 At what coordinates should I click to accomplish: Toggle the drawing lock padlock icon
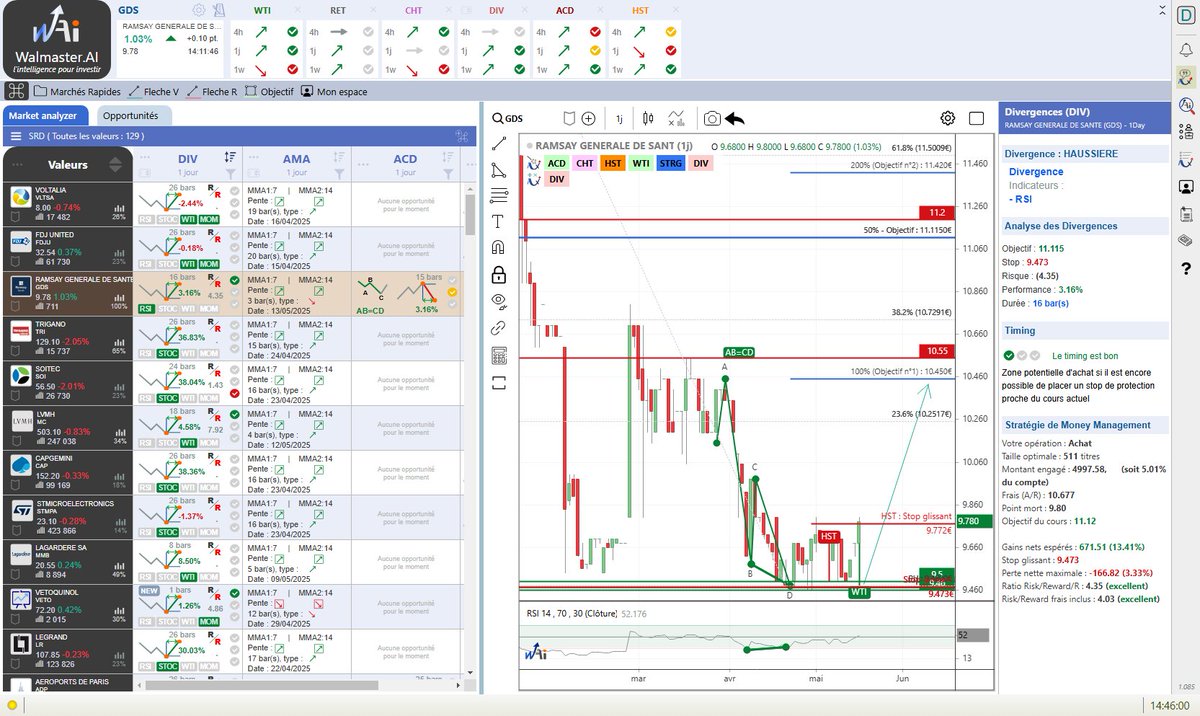(499, 275)
